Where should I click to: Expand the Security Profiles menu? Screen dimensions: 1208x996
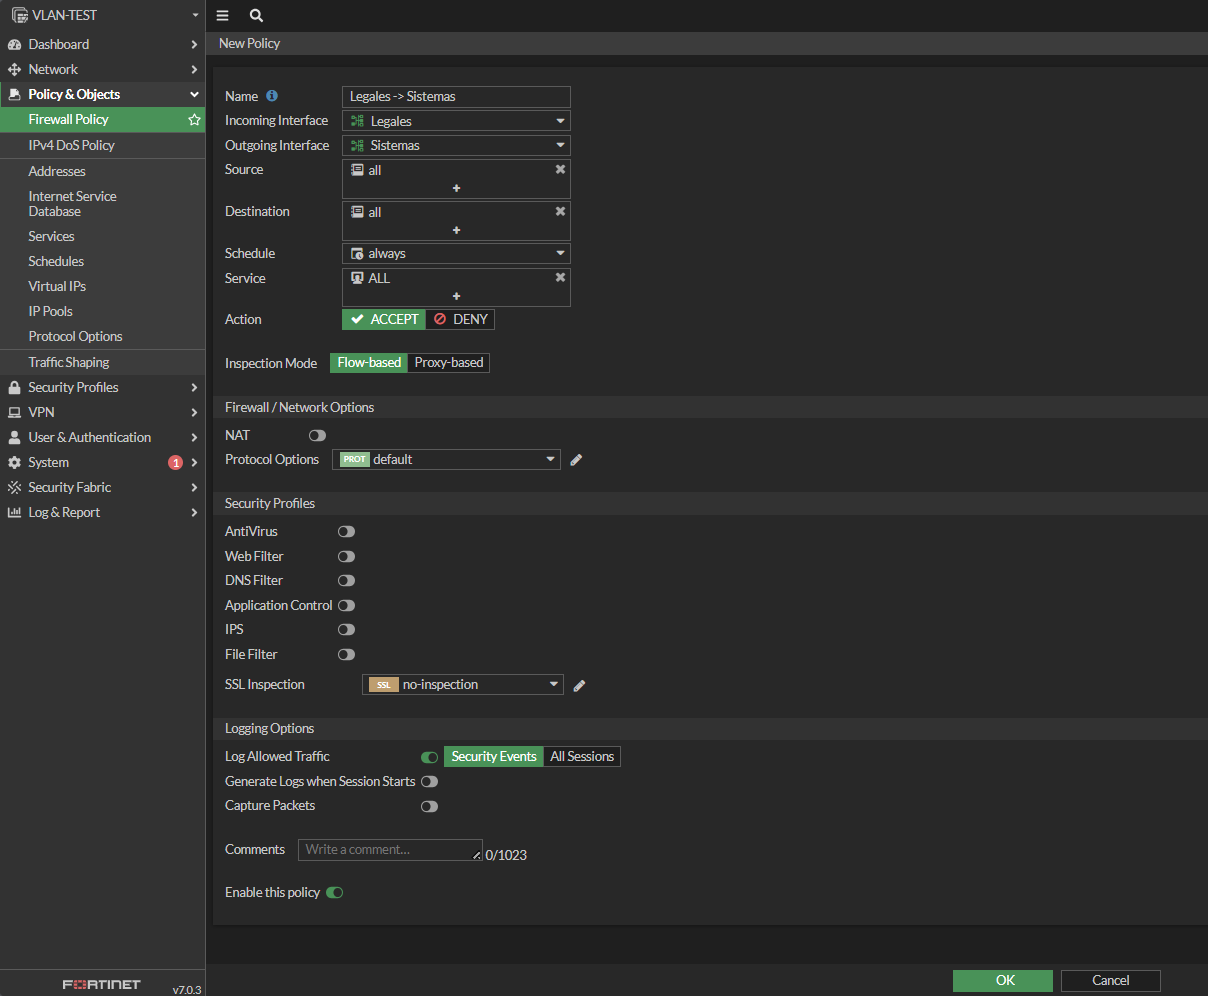click(73, 387)
